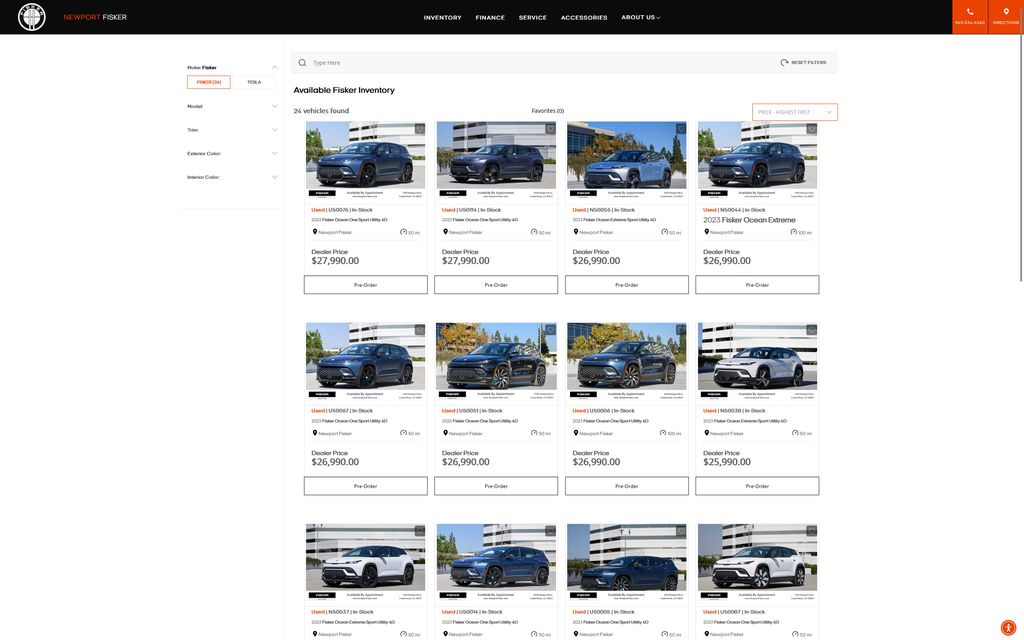Expand the Trim filter section
1024x640 pixels.
275,130
